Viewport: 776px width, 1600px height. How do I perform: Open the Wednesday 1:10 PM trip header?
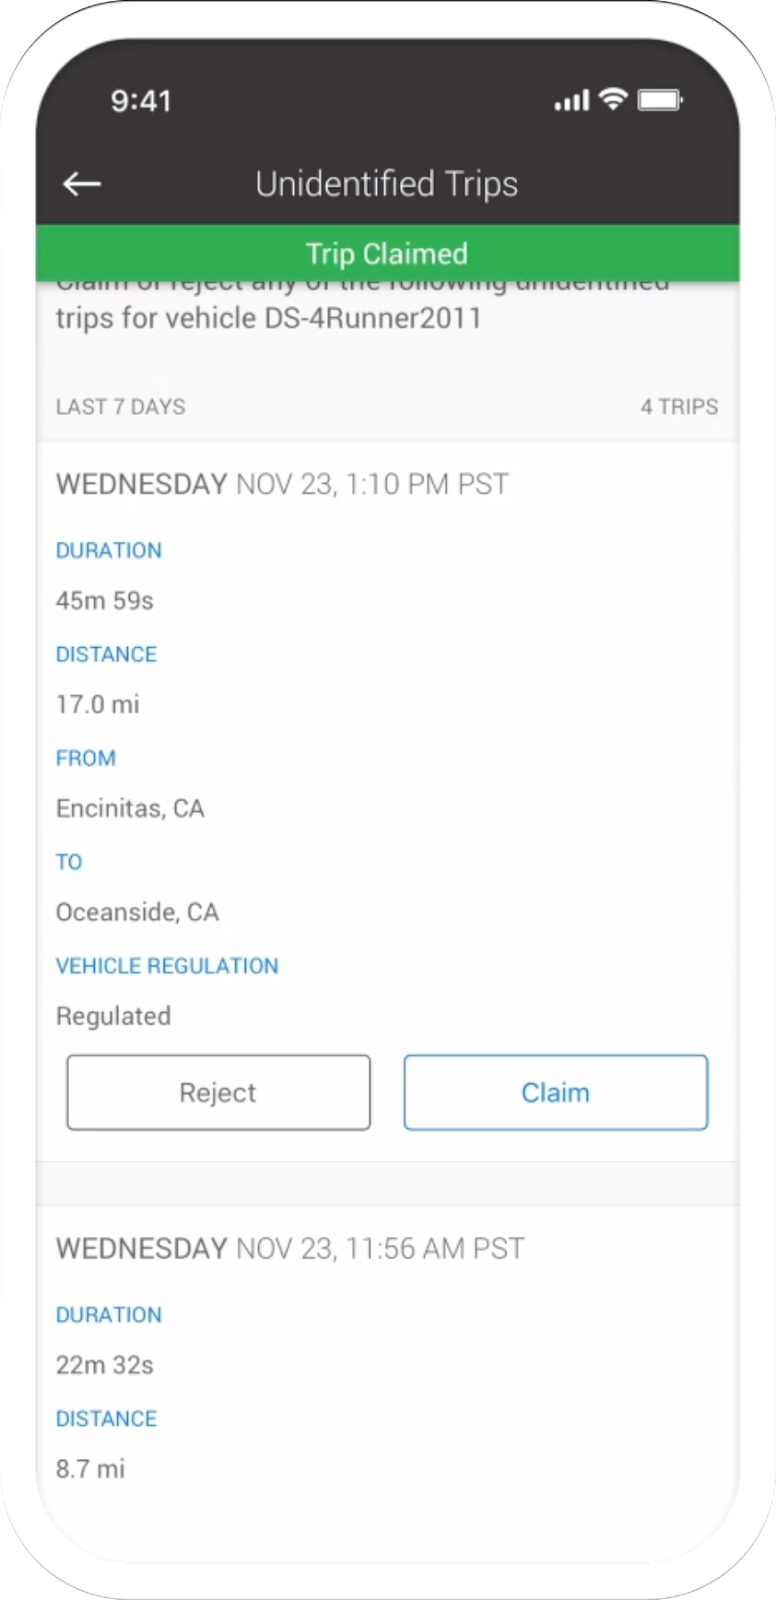coord(282,485)
